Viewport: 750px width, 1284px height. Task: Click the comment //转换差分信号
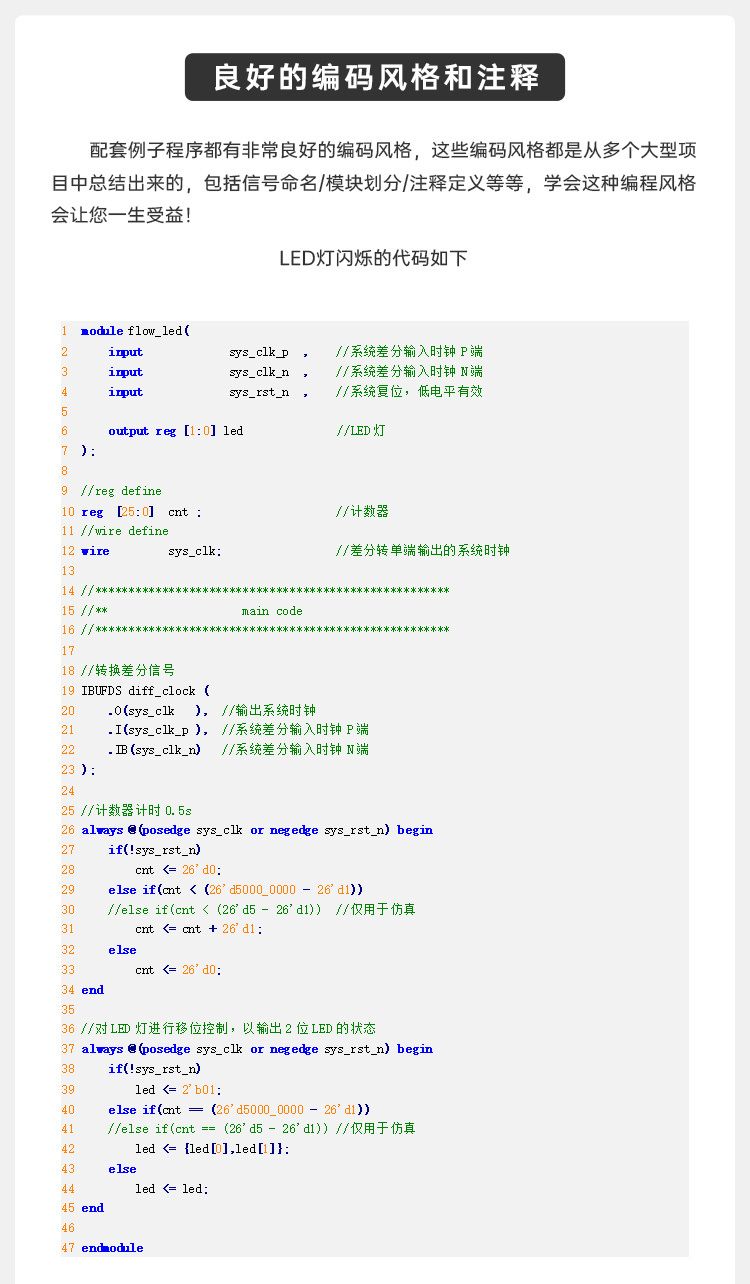(x=128, y=670)
